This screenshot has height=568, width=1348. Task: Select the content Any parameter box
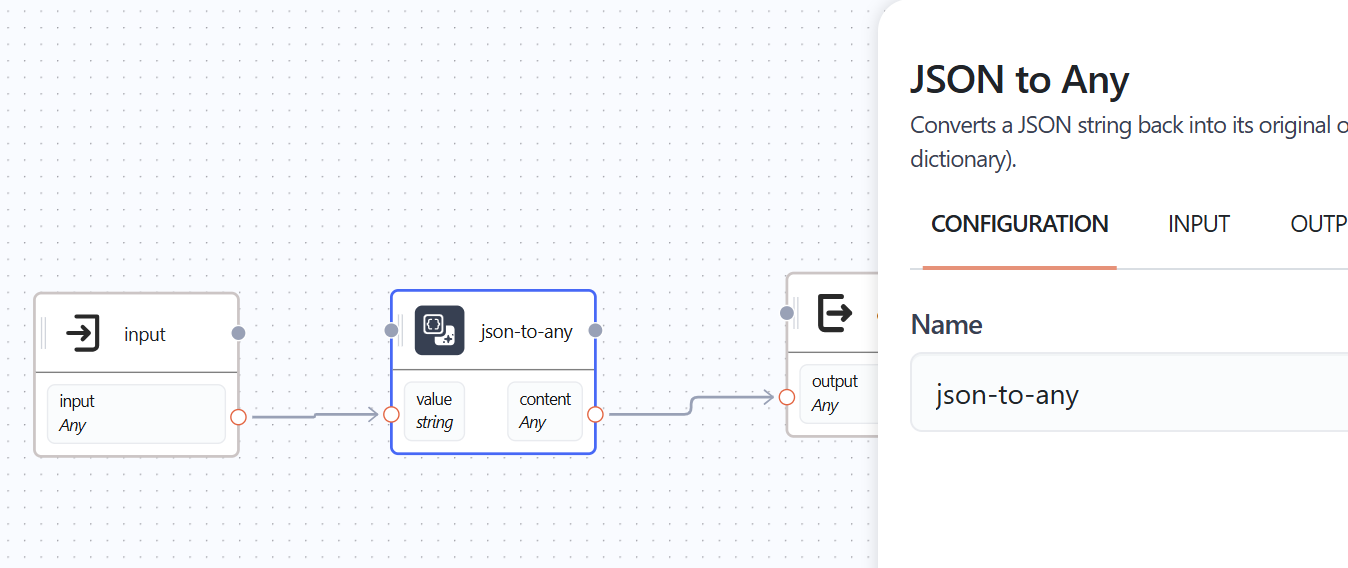pyautogui.click(x=544, y=411)
